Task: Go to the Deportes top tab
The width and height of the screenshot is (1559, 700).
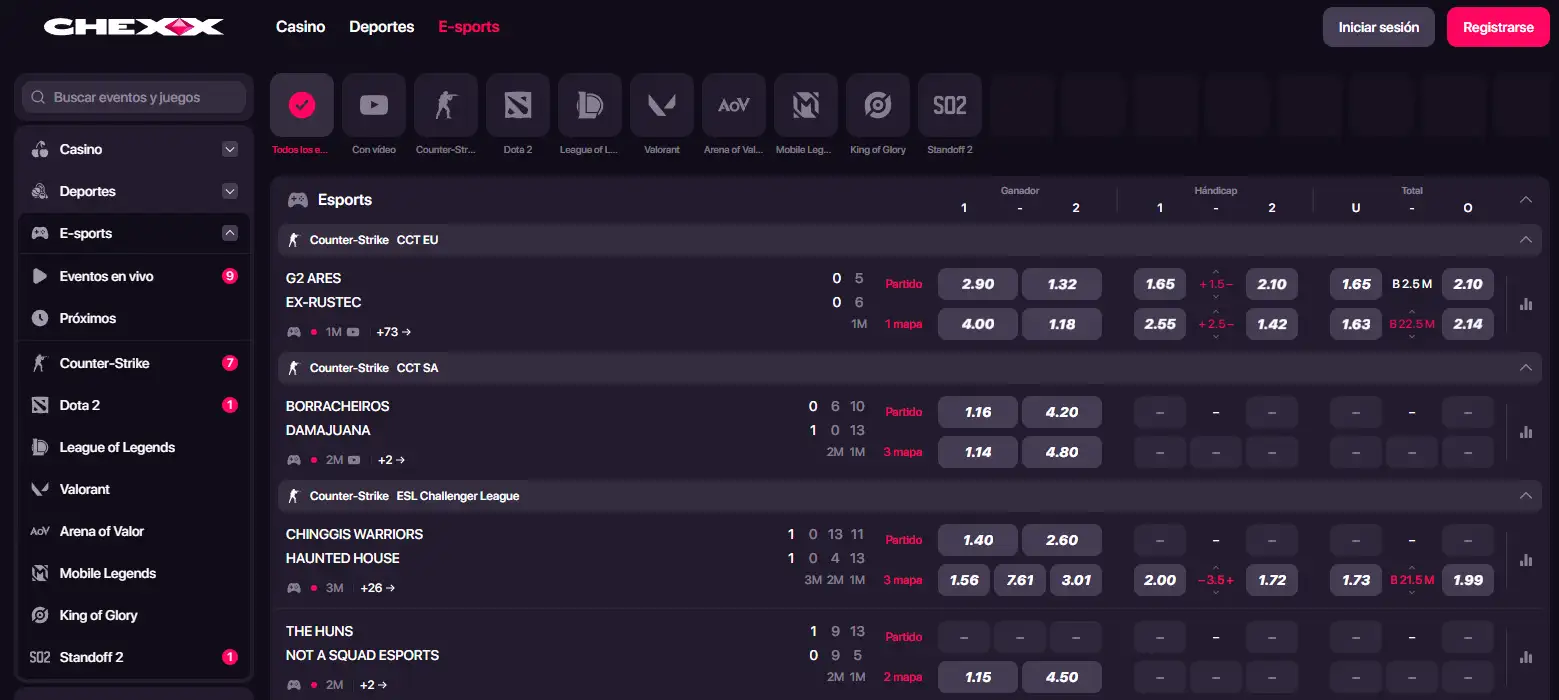Action: point(382,27)
